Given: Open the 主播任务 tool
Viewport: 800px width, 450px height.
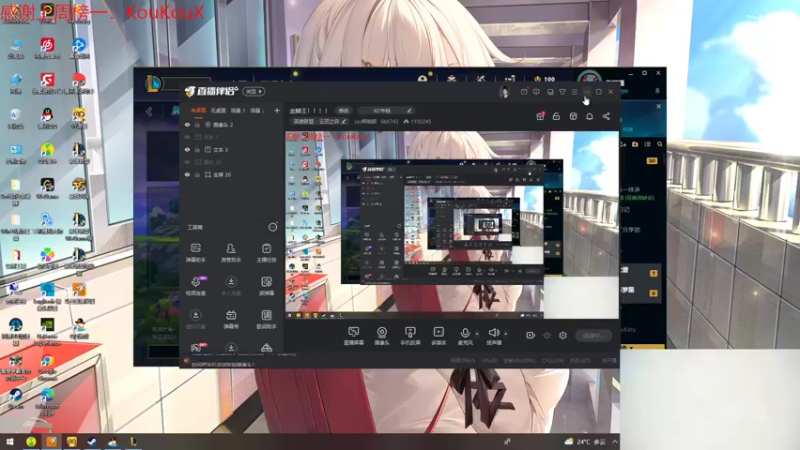Looking at the screenshot, I should pyautogui.click(x=266, y=253).
